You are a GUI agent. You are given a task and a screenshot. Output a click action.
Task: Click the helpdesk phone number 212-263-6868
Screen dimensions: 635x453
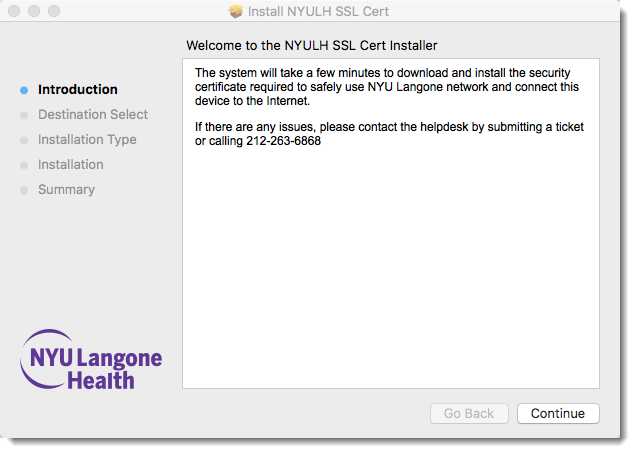[x=283, y=141]
